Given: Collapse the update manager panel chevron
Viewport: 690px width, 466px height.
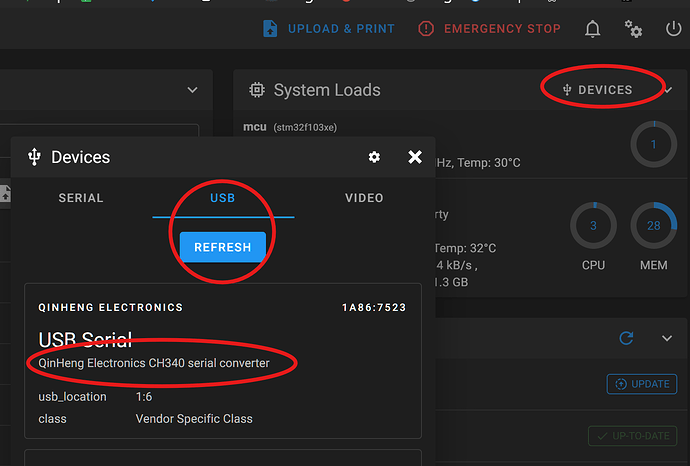Looking at the screenshot, I should click(x=667, y=338).
